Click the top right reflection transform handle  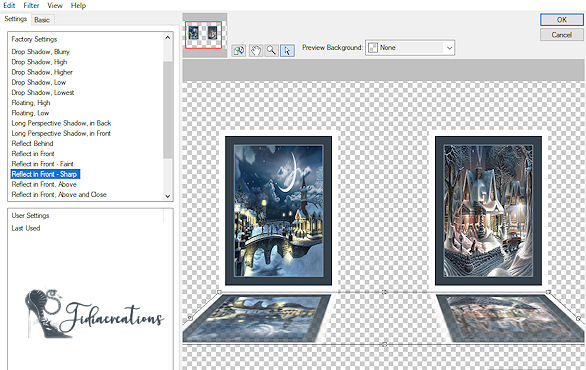coord(548,292)
